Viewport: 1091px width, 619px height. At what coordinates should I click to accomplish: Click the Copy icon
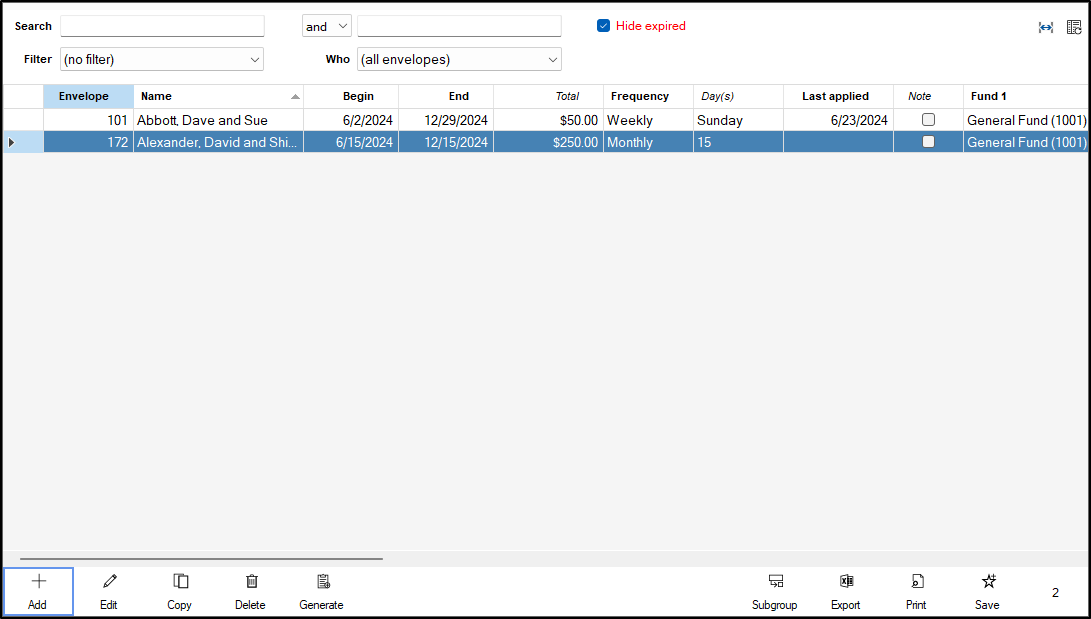[180, 582]
